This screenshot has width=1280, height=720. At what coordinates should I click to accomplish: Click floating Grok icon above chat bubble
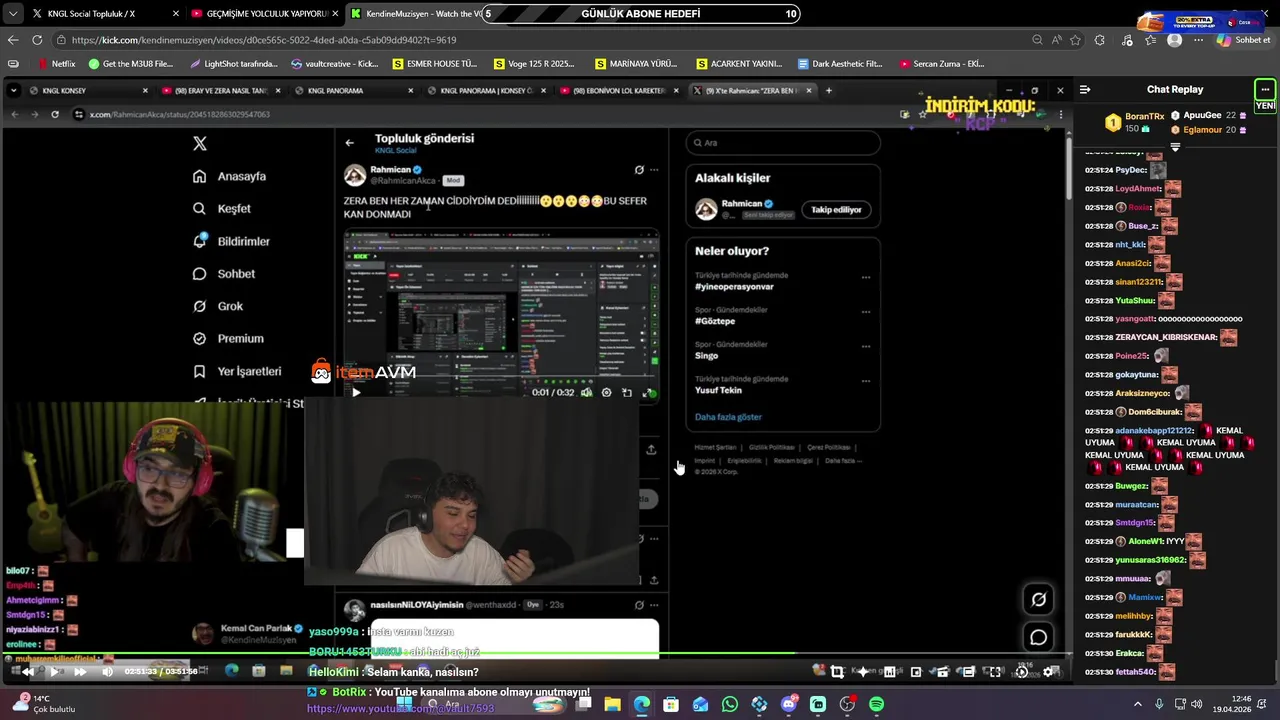click(x=1039, y=599)
